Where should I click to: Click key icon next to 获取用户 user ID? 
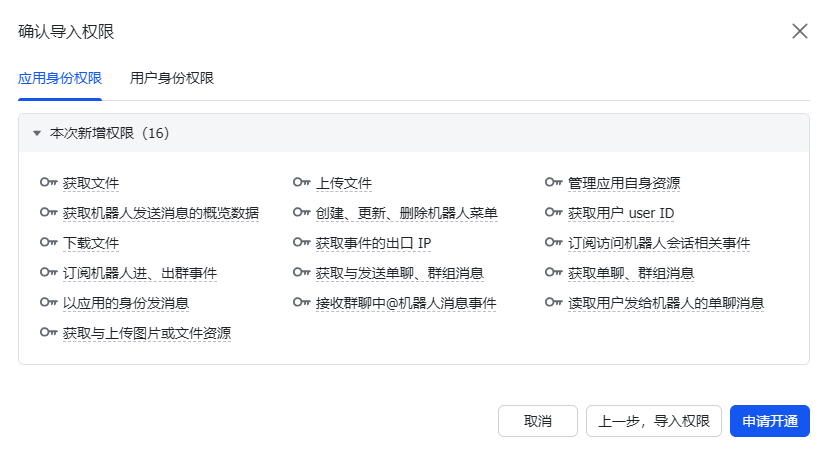(553, 213)
